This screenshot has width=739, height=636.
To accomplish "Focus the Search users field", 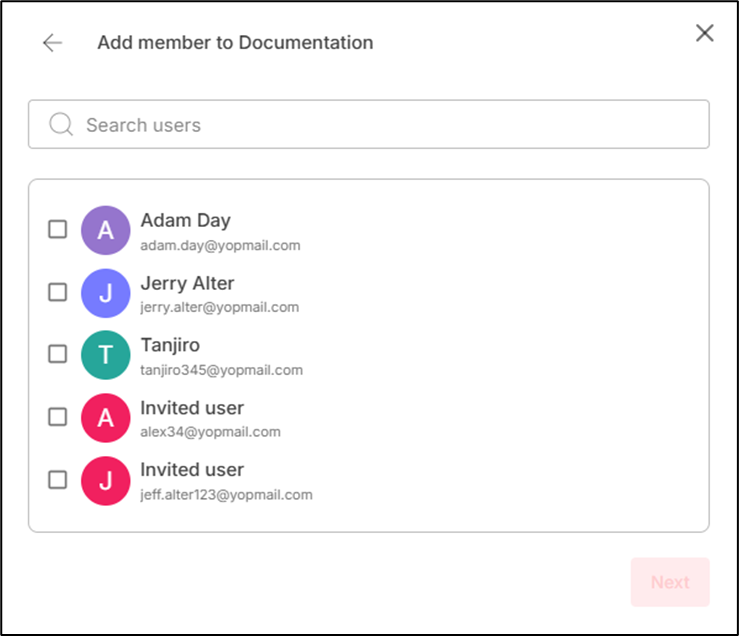I will coord(369,124).
